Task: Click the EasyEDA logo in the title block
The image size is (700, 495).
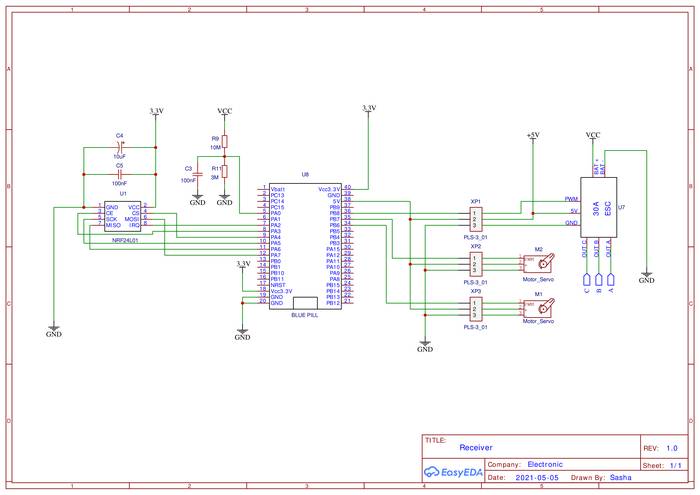Action: click(x=454, y=471)
